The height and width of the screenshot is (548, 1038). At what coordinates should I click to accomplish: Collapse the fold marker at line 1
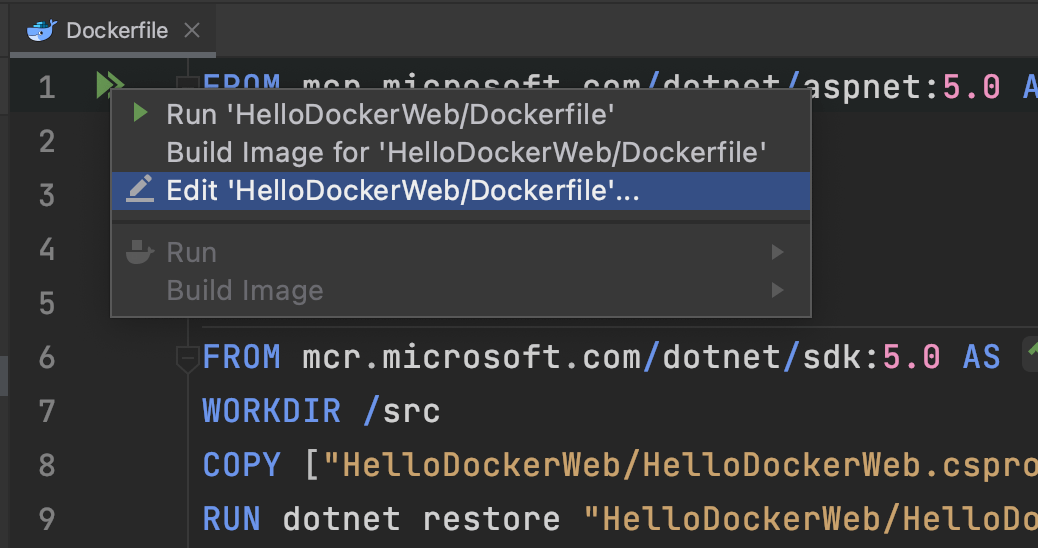[187, 82]
